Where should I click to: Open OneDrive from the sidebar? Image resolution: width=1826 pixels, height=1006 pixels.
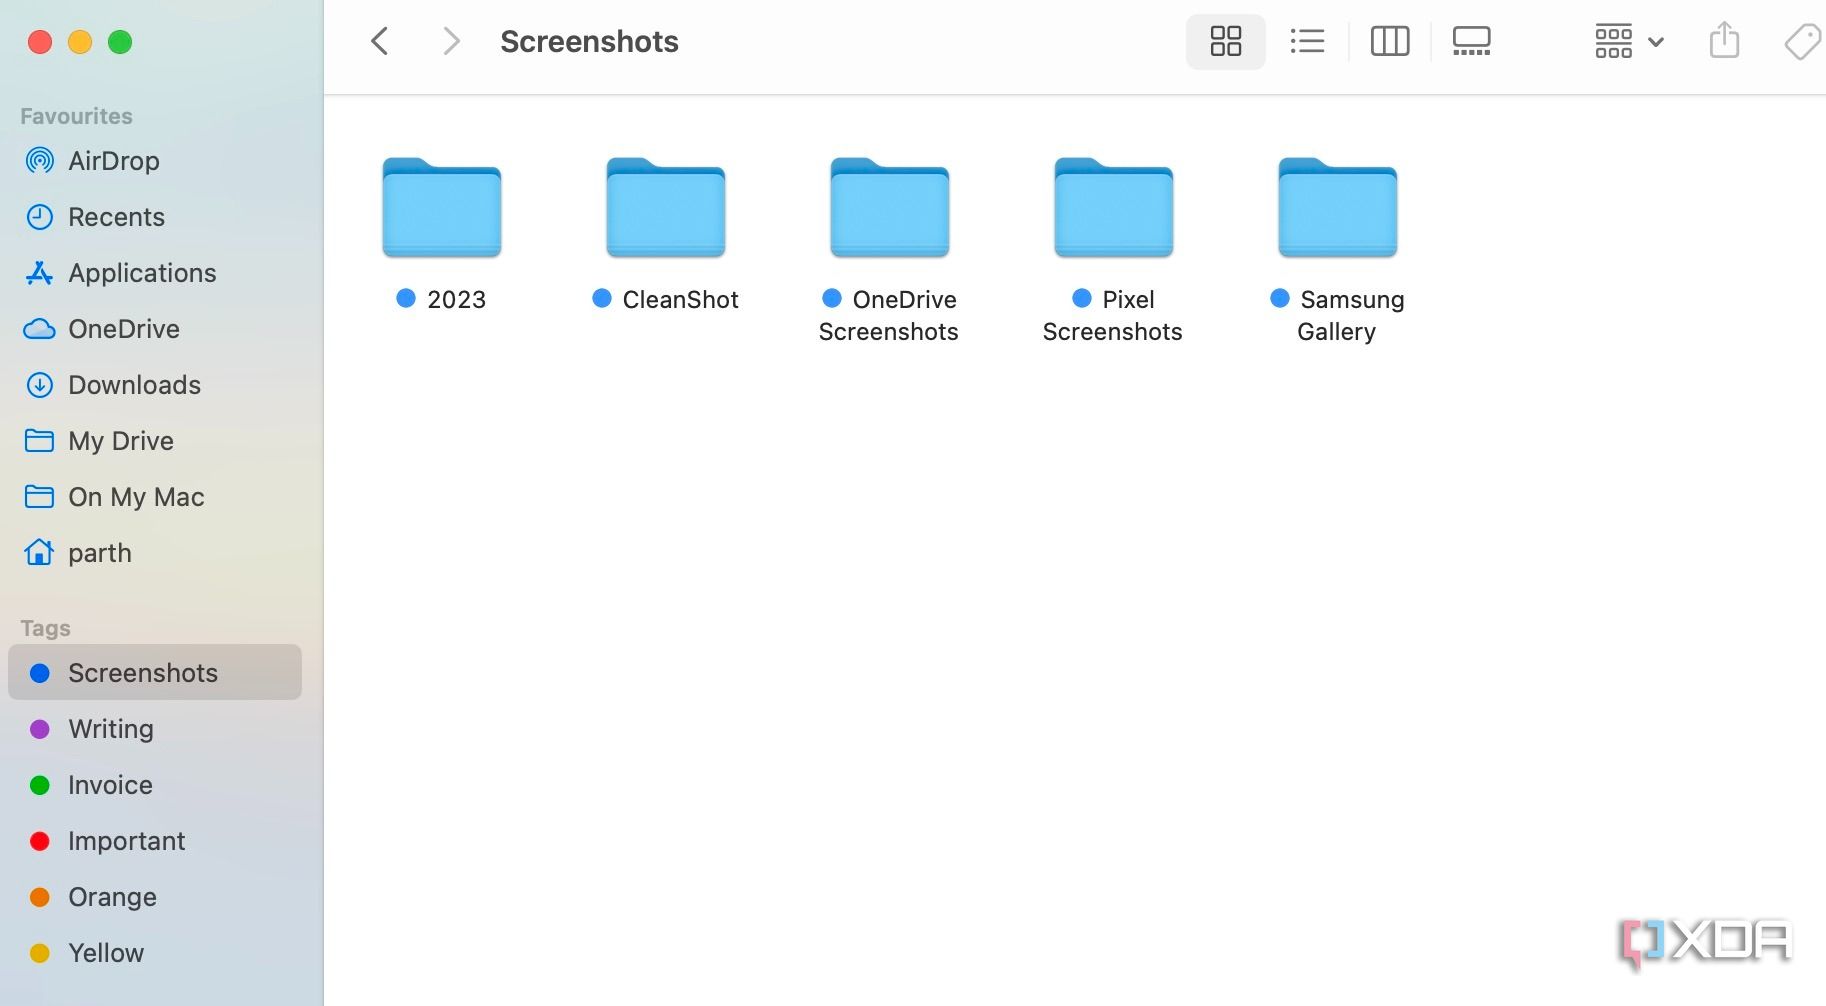click(x=124, y=328)
